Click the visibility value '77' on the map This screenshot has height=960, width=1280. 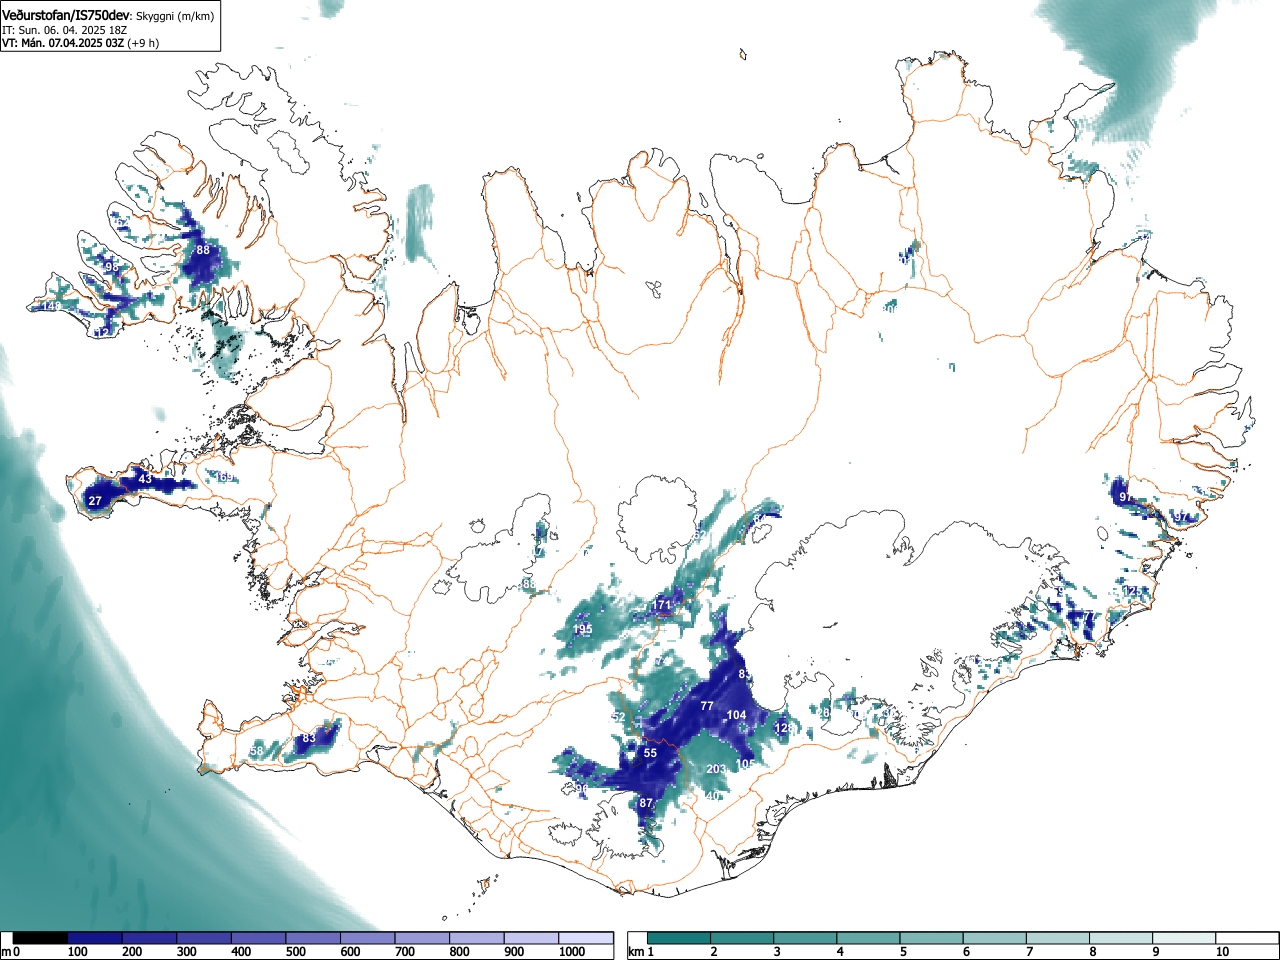(x=707, y=706)
